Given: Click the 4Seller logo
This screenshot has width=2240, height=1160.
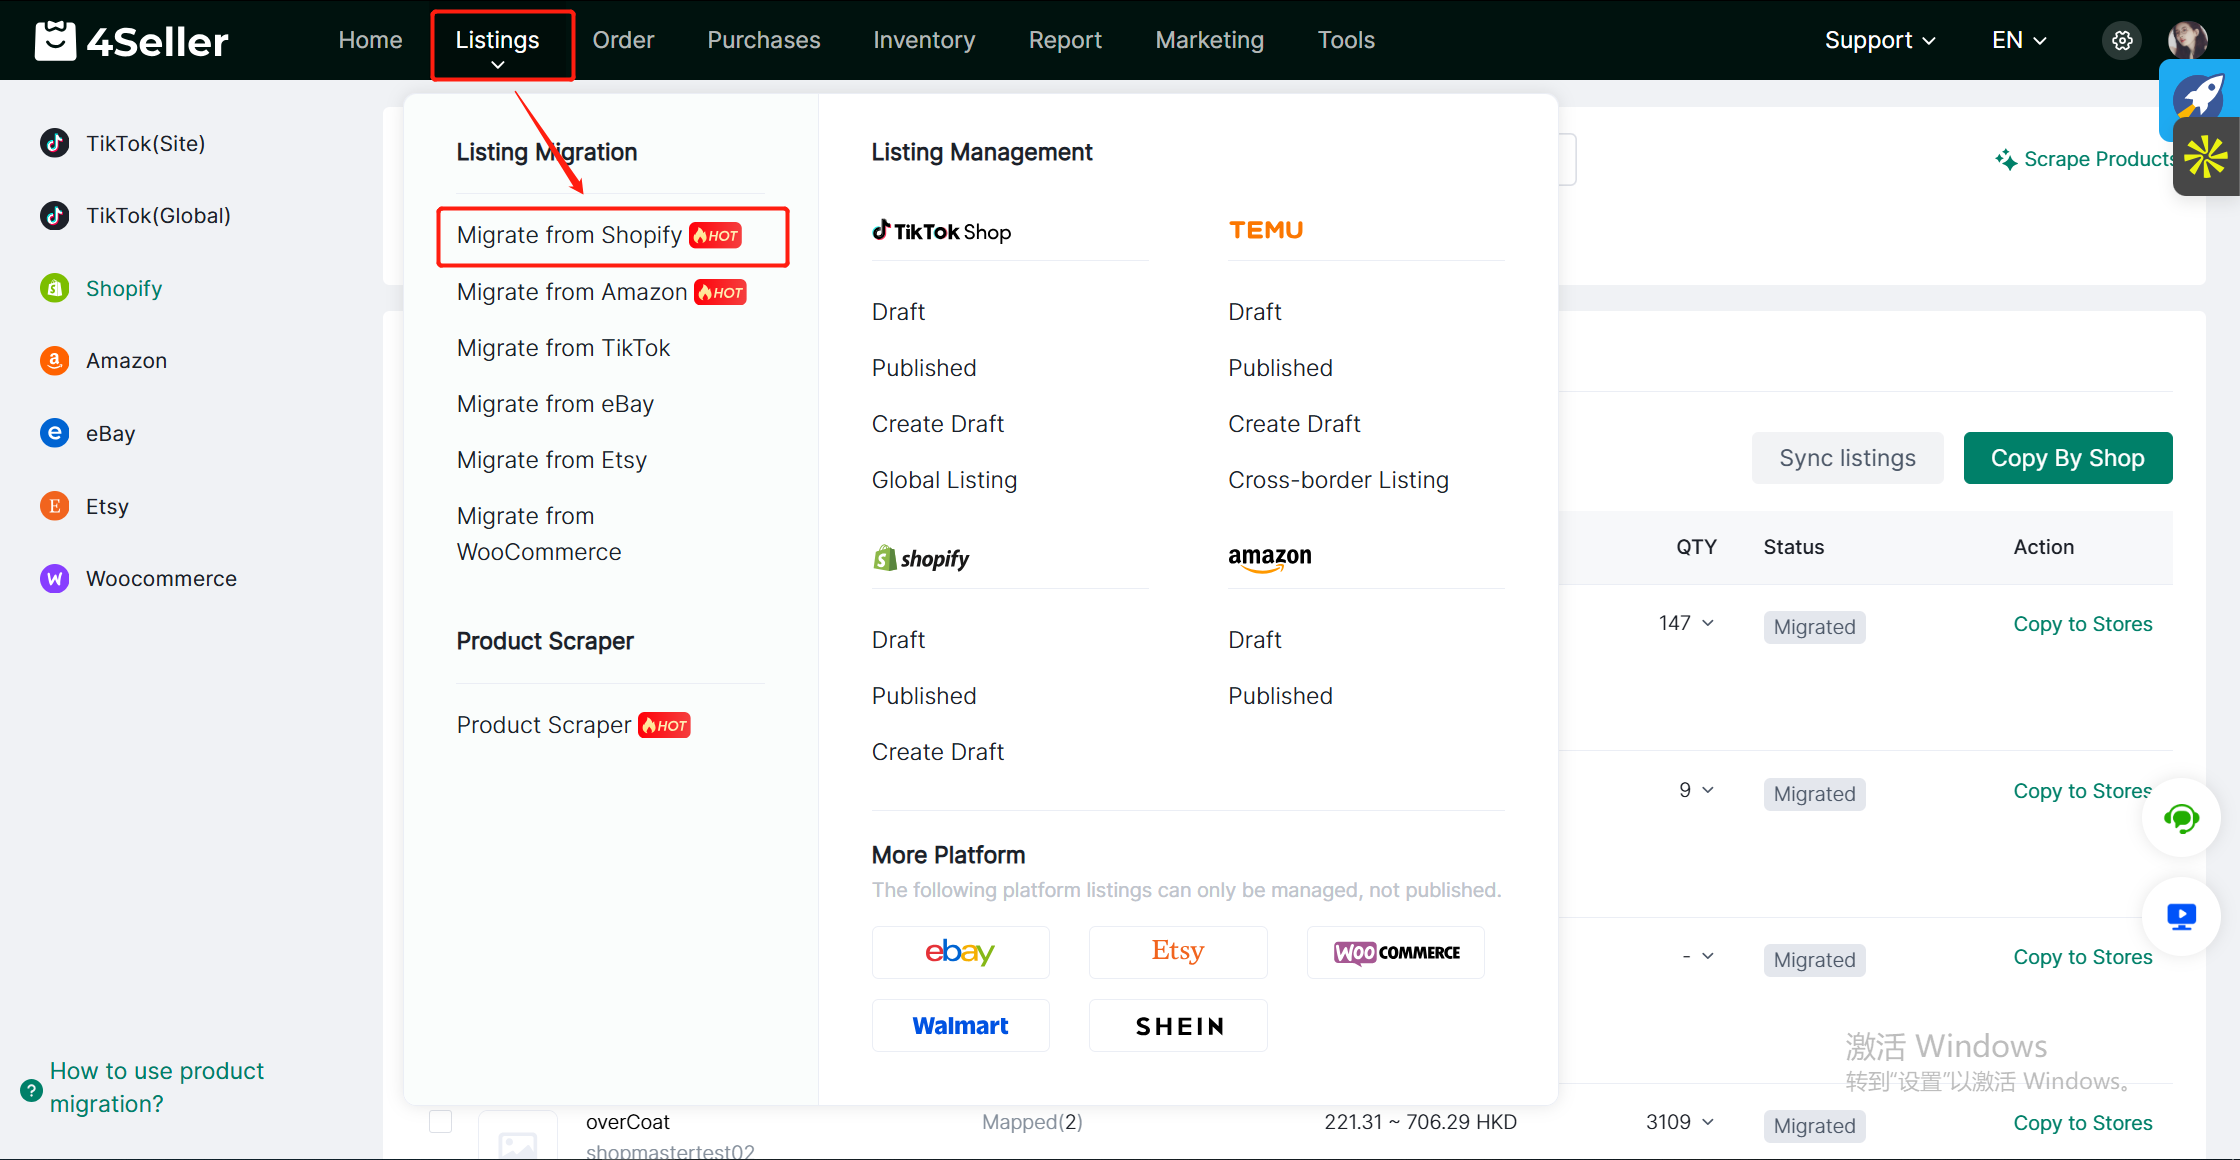Looking at the screenshot, I should (x=131, y=40).
